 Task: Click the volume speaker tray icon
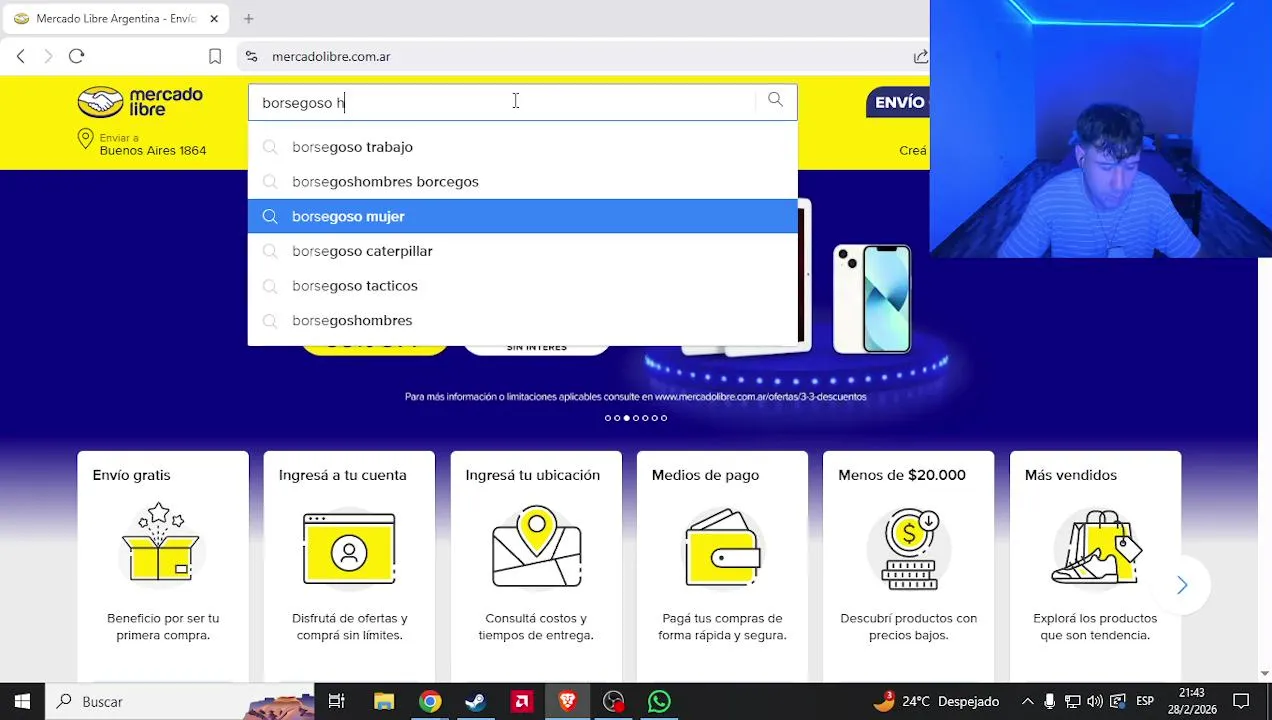pyautogui.click(x=1094, y=701)
